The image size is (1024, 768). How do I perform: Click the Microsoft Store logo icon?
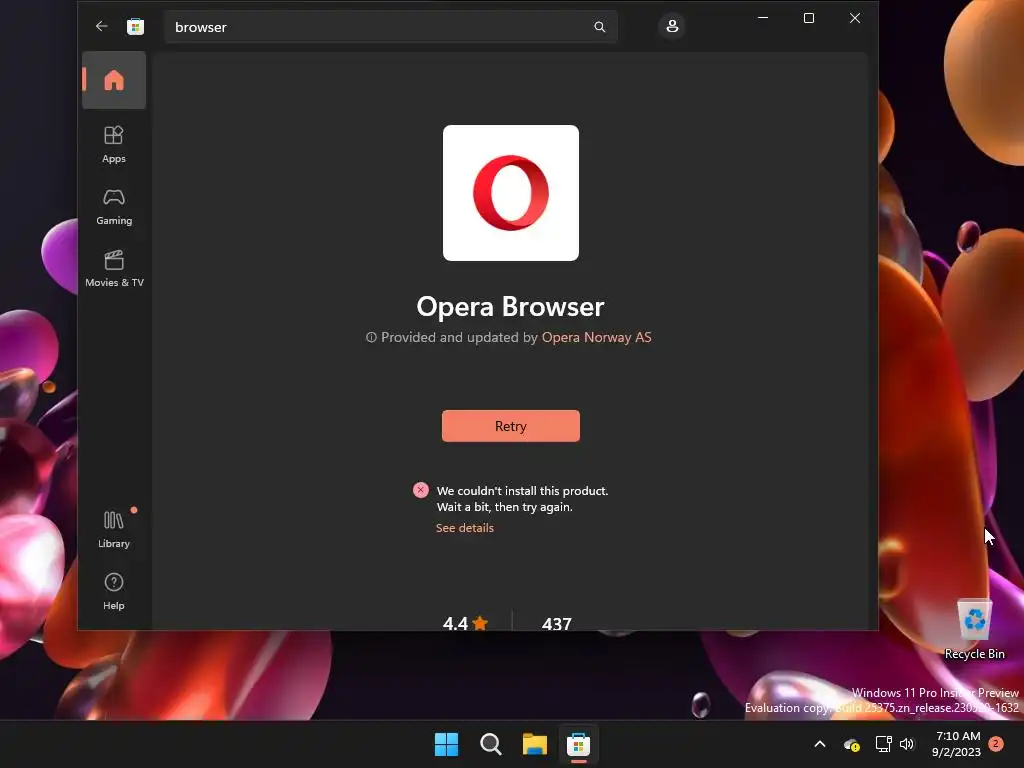[x=135, y=27]
